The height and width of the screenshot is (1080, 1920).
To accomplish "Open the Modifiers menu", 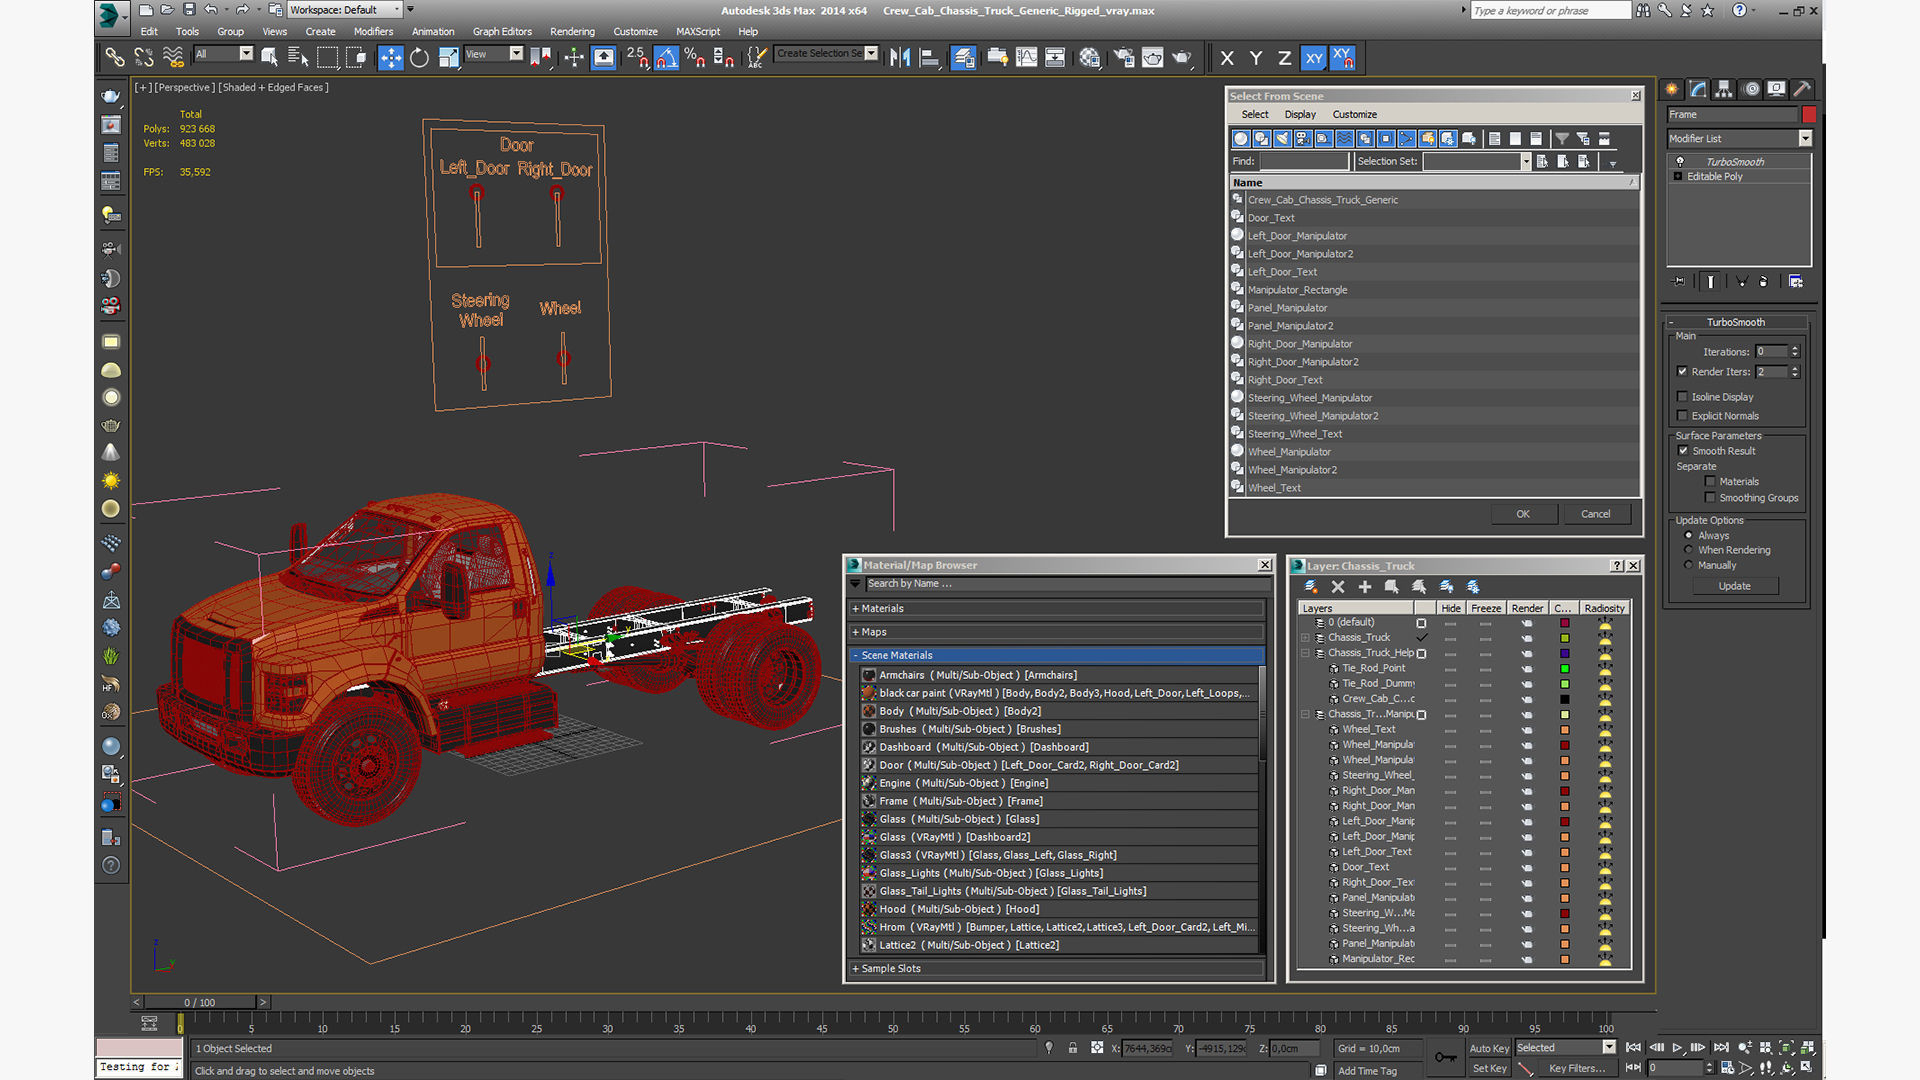I will [x=373, y=32].
